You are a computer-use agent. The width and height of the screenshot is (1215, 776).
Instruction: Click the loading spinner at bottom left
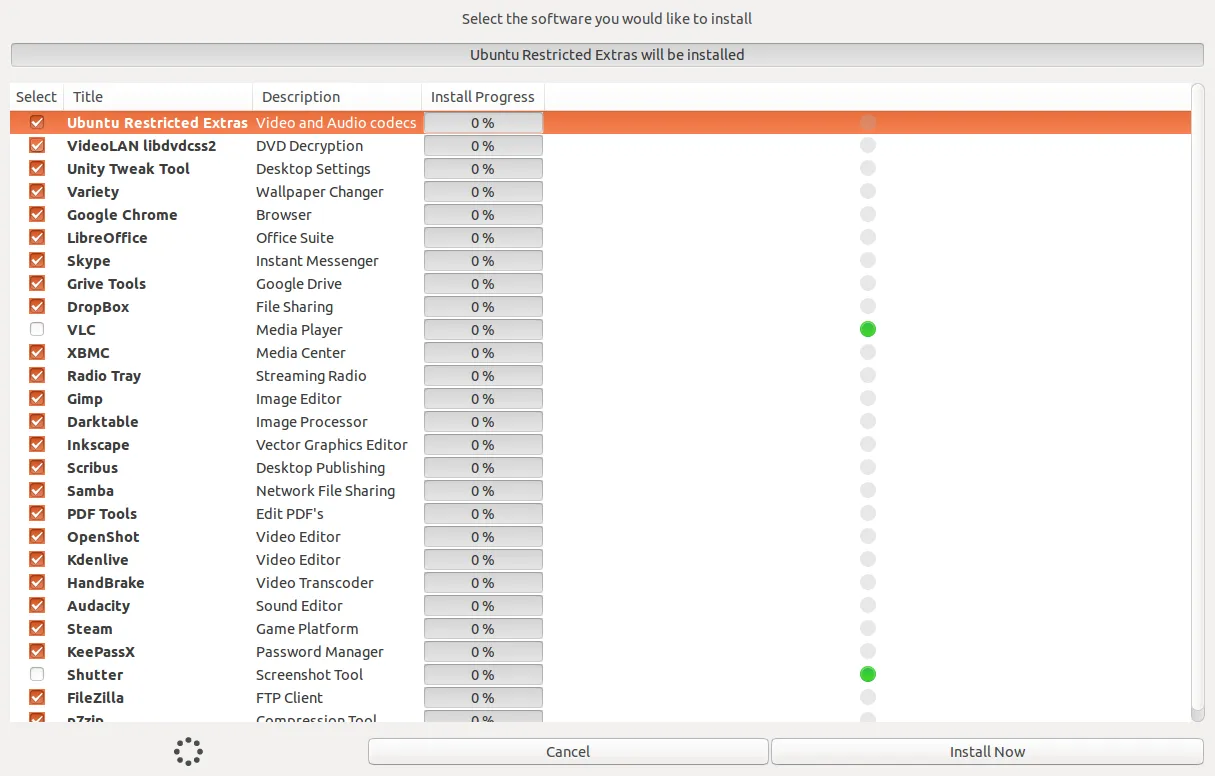tap(188, 751)
